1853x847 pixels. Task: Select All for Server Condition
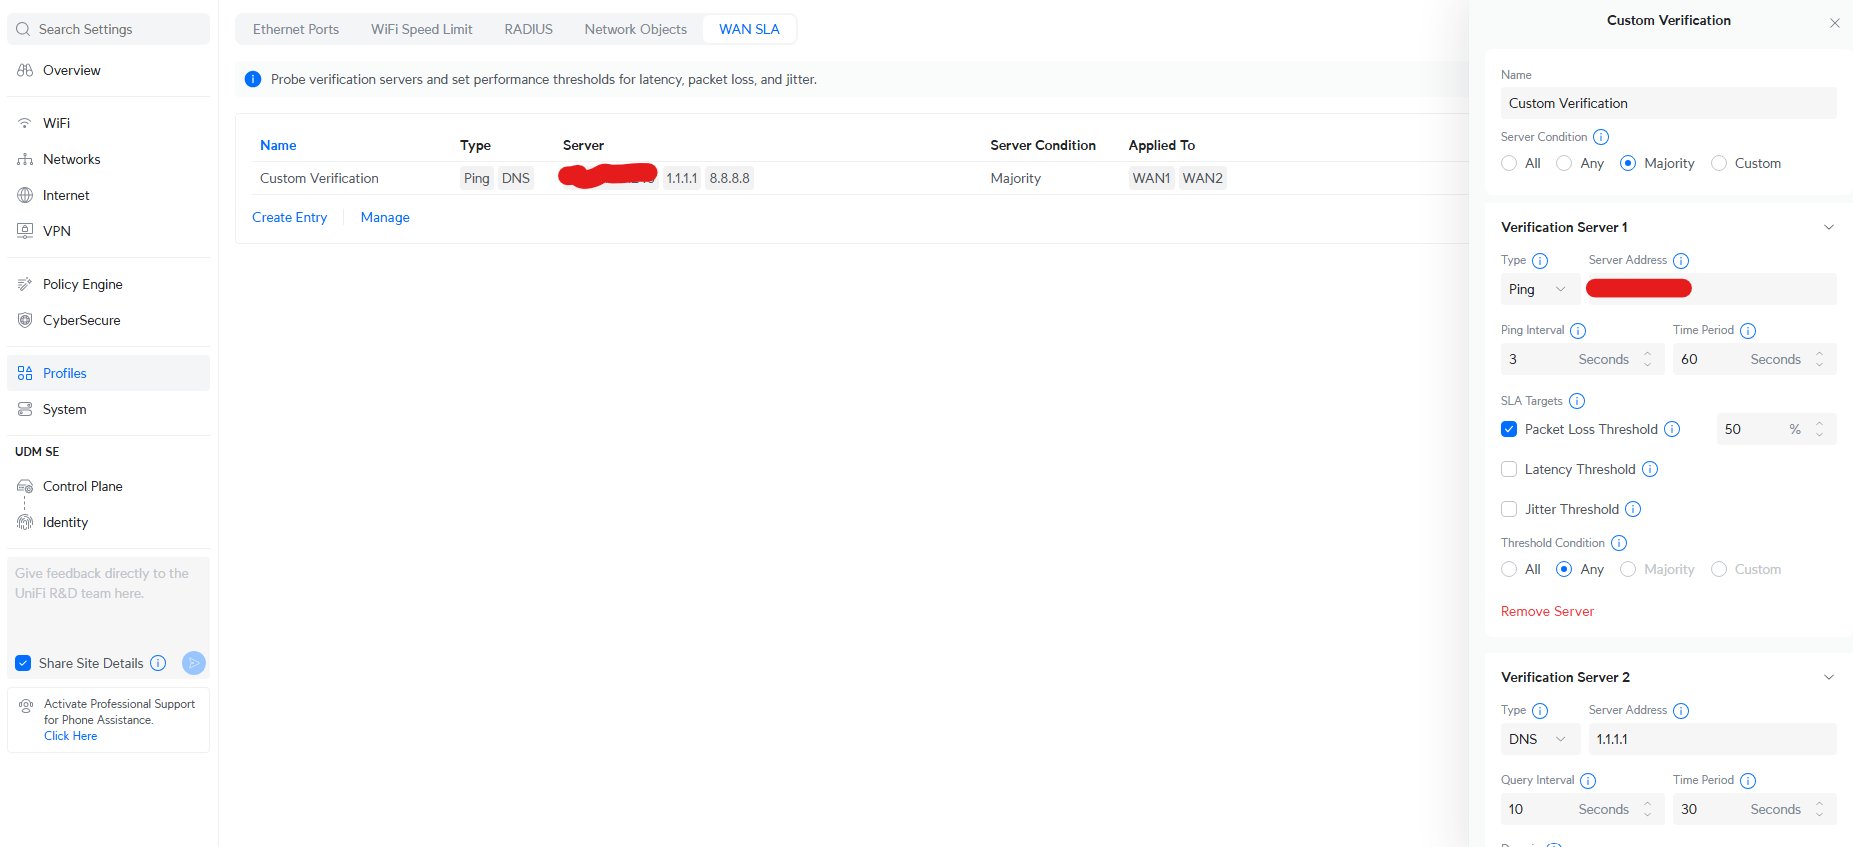pos(1509,163)
